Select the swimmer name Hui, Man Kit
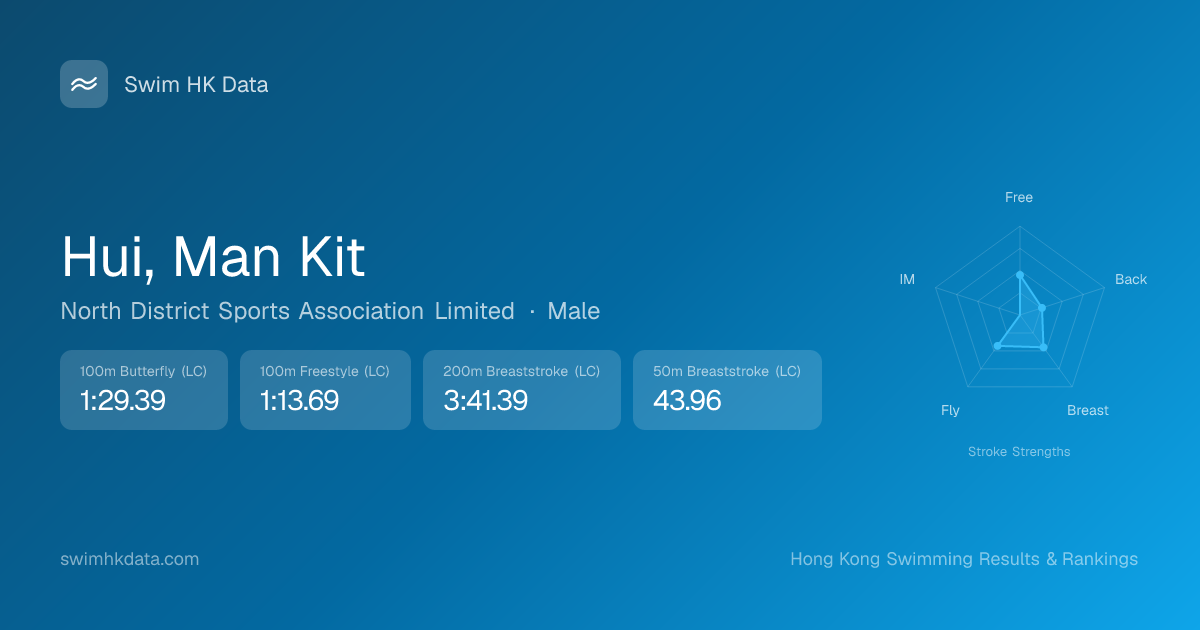Image resolution: width=1200 pixels, height=630 pixels. point(213,257)
